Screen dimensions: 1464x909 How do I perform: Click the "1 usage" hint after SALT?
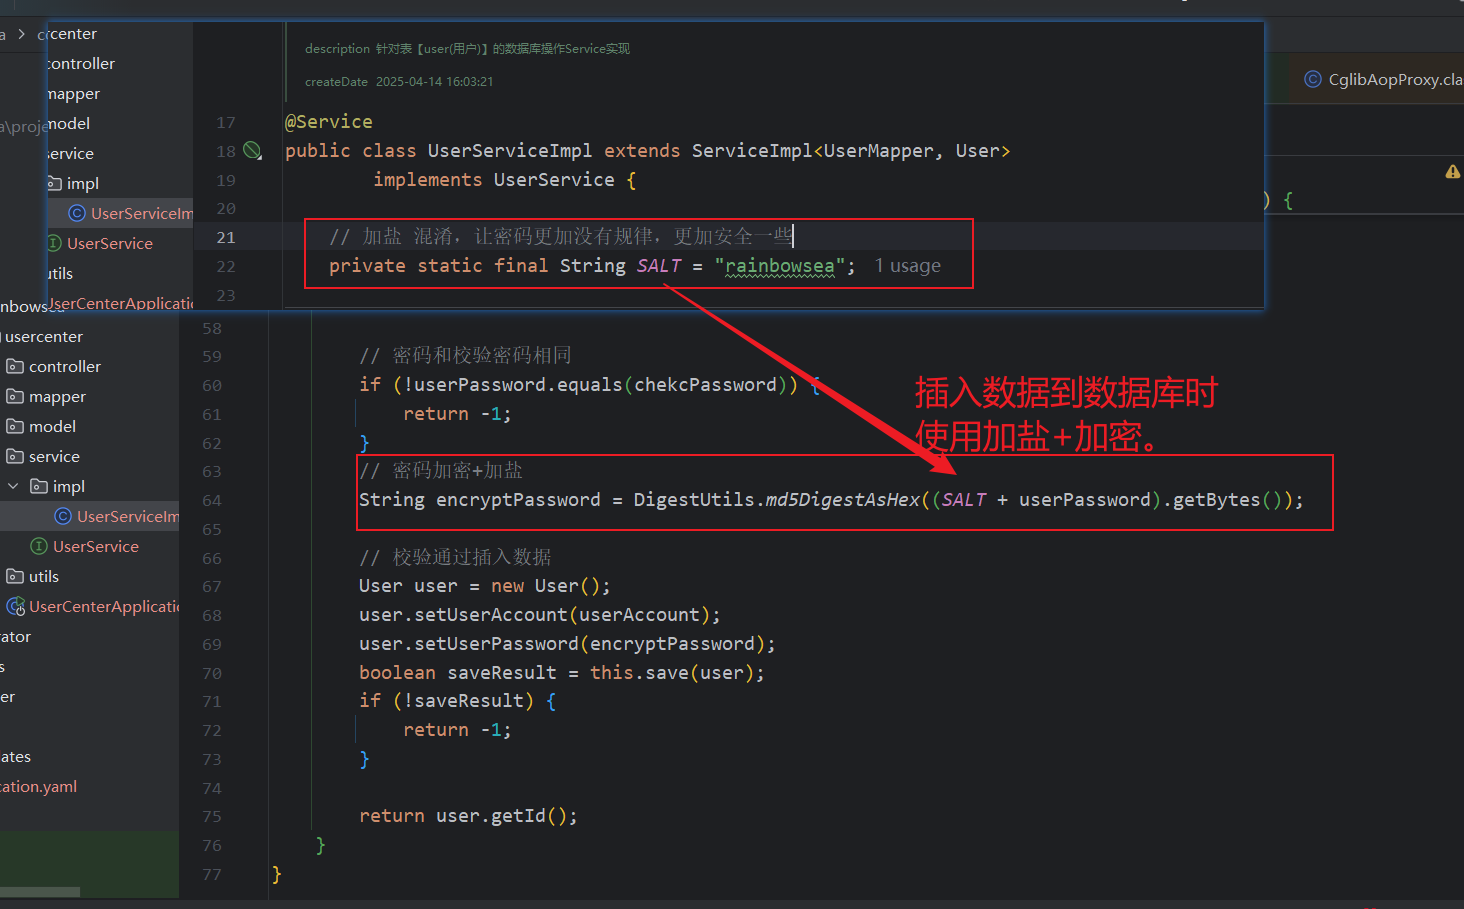[x=907, y=266]
